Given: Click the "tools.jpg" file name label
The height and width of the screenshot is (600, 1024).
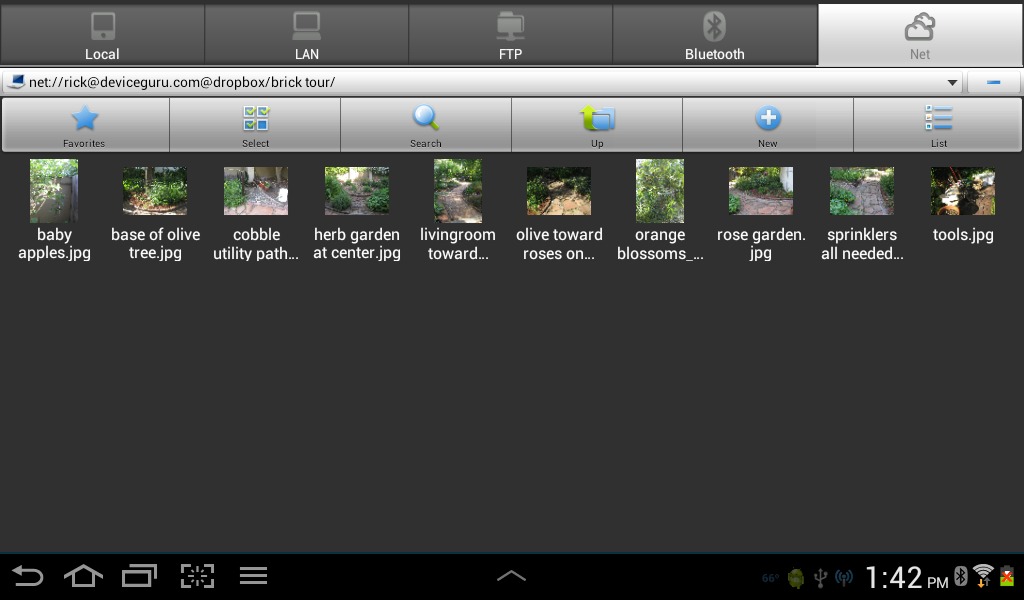Looking at the screenshot, I should click(x=963, y=234).
